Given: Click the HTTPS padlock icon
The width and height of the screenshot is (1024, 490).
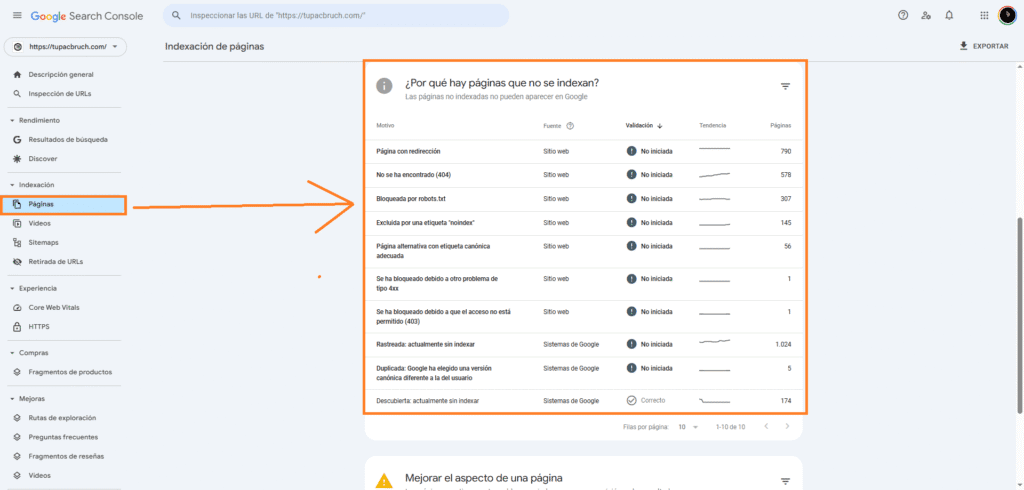Looking at the screenshot, I should point(17,326).
